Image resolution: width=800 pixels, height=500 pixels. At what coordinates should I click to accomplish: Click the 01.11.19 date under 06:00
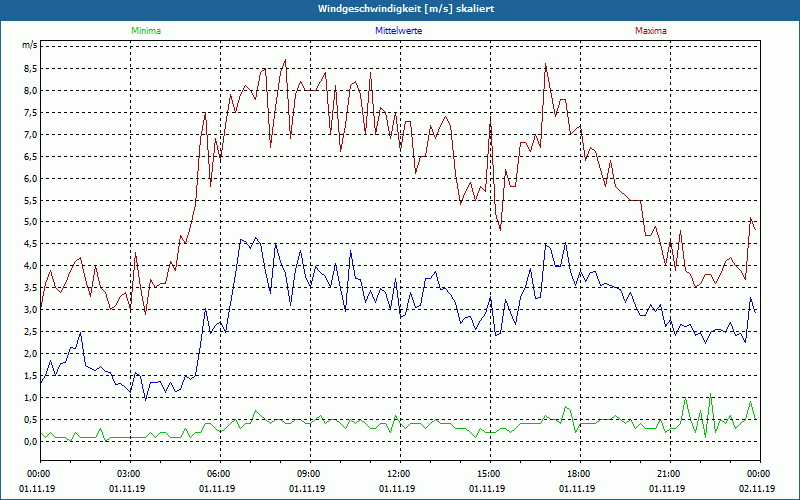click(217, 488)
